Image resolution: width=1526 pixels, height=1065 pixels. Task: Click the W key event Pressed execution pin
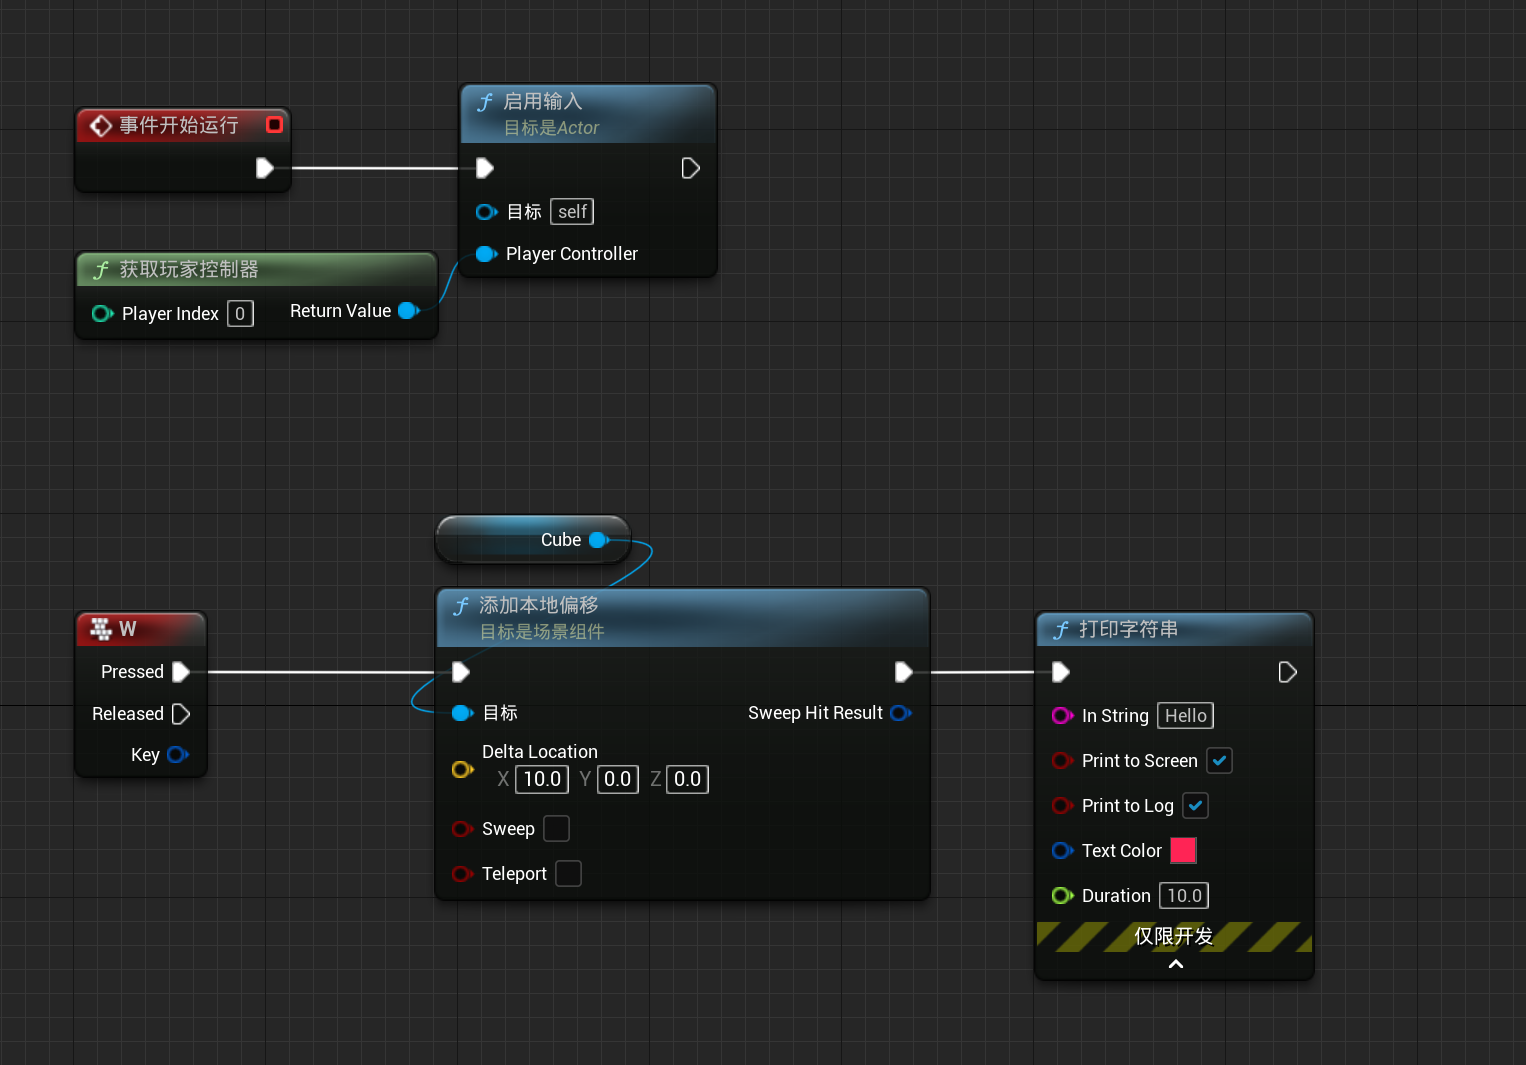tap(181, 672)
